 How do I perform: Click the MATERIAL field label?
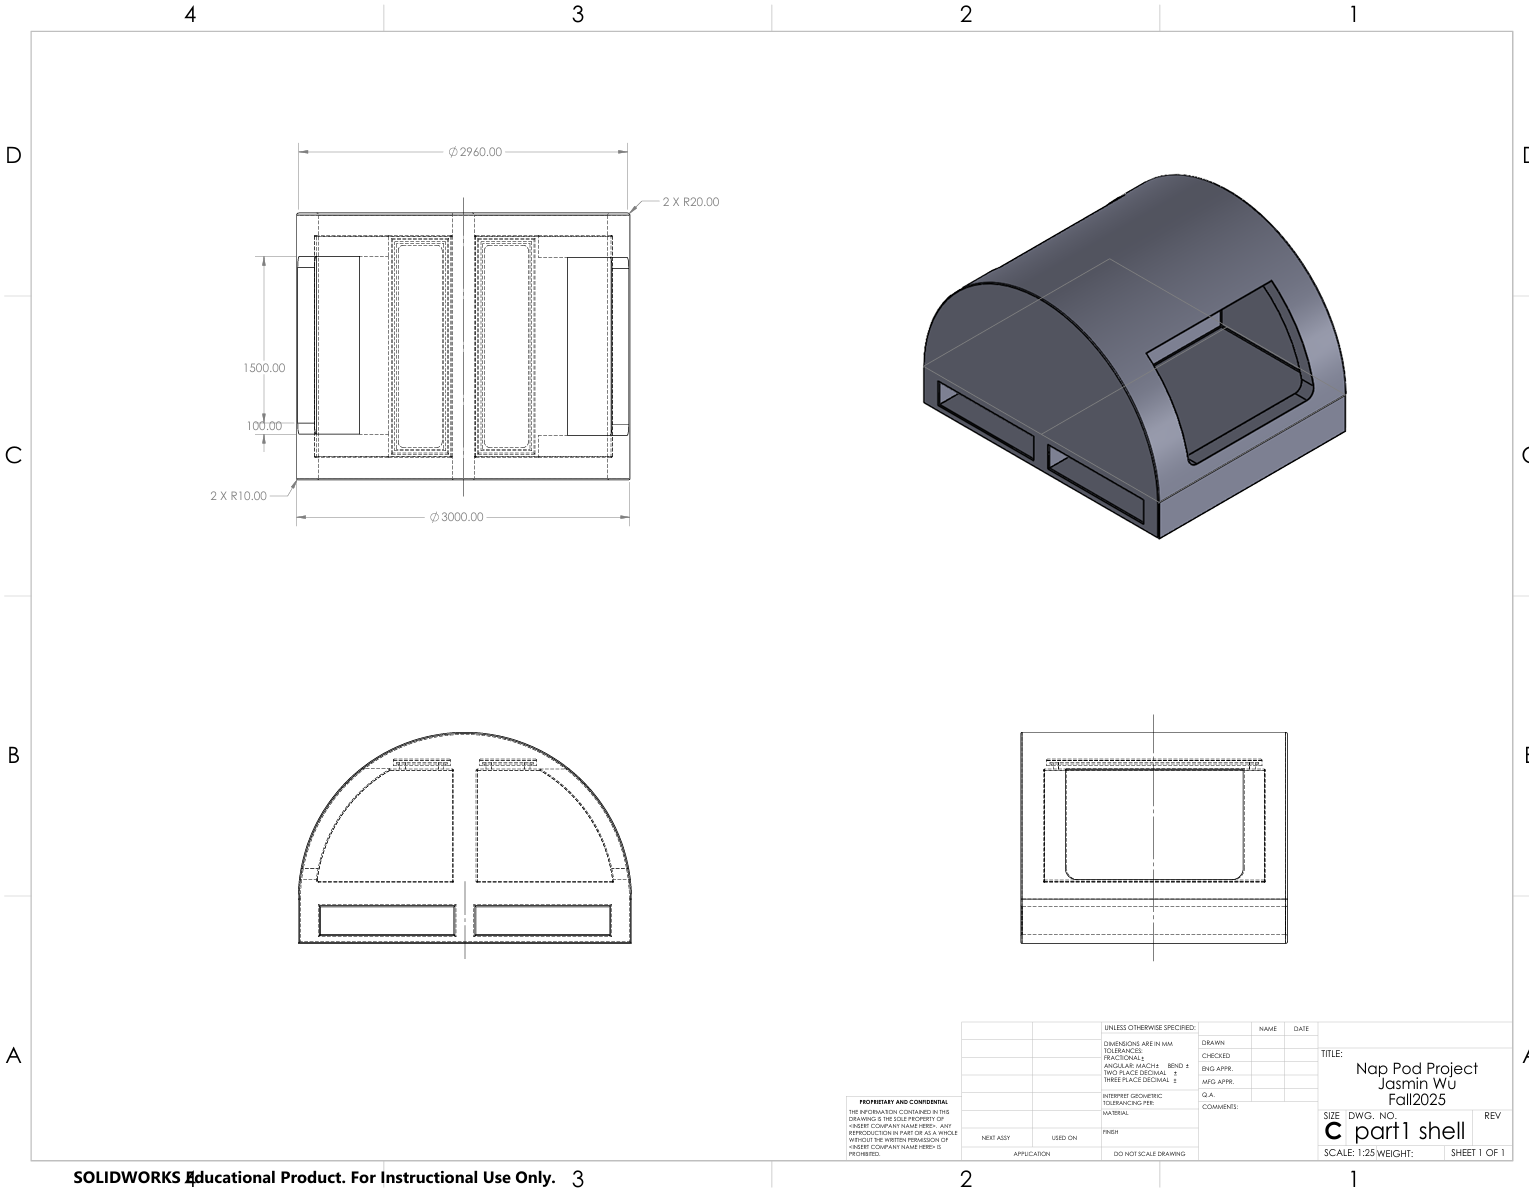coord(1115,1113)
